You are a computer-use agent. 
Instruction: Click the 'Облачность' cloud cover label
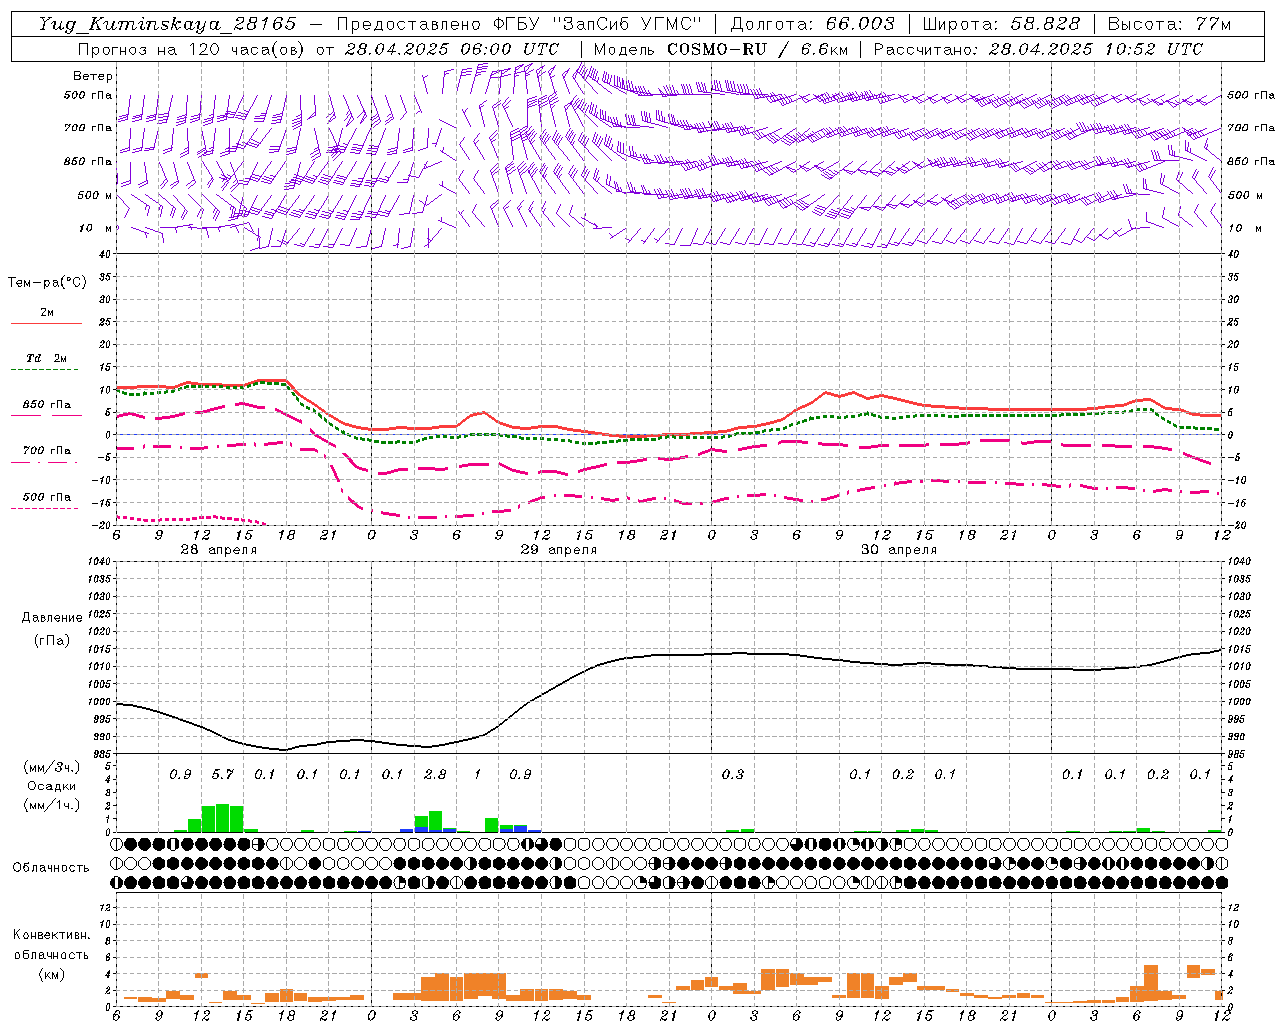point(50,867)
